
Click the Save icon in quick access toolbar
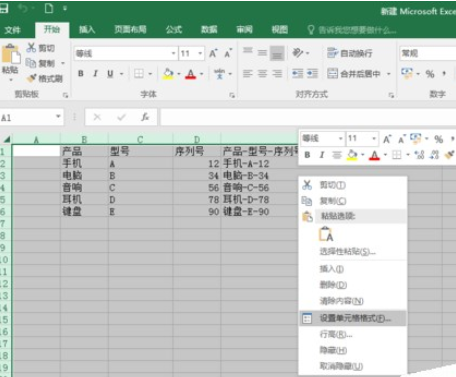coord(4,8)
